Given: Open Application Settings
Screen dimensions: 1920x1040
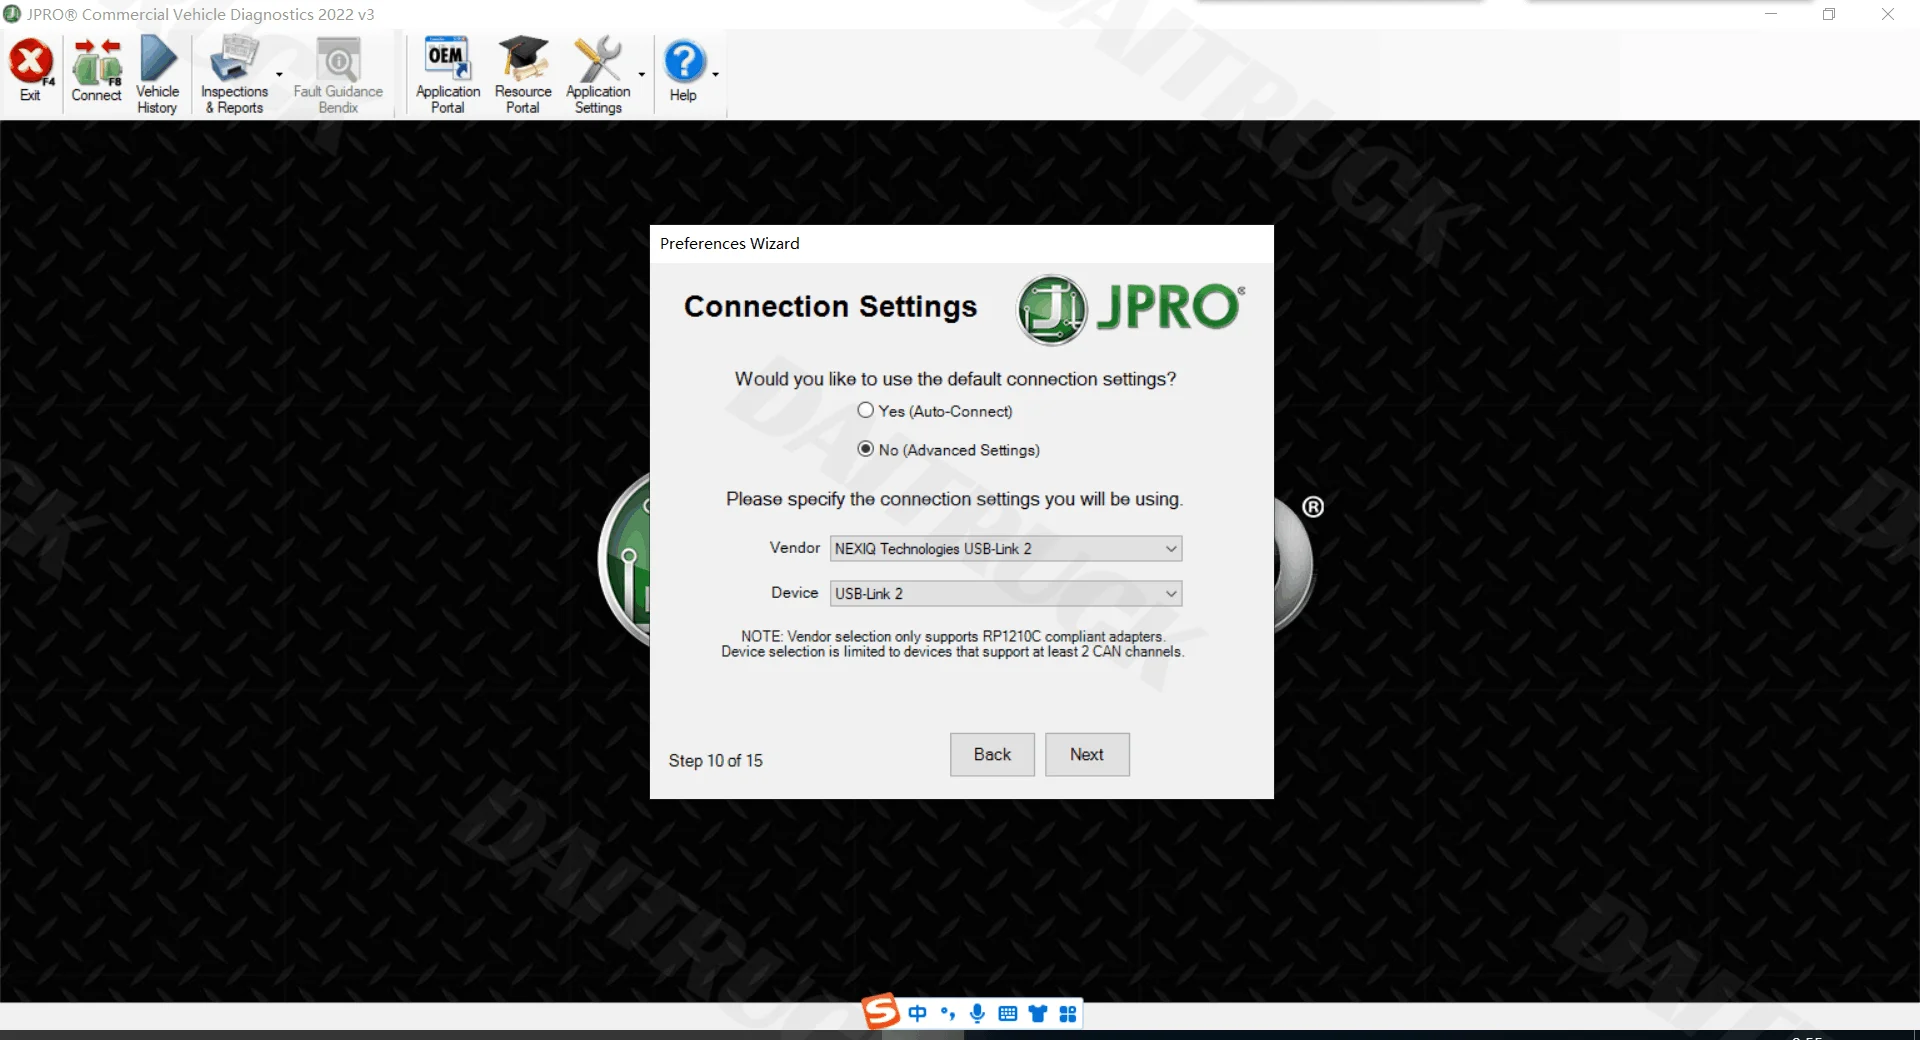Looking at the screenshot, I should [598, 74].
